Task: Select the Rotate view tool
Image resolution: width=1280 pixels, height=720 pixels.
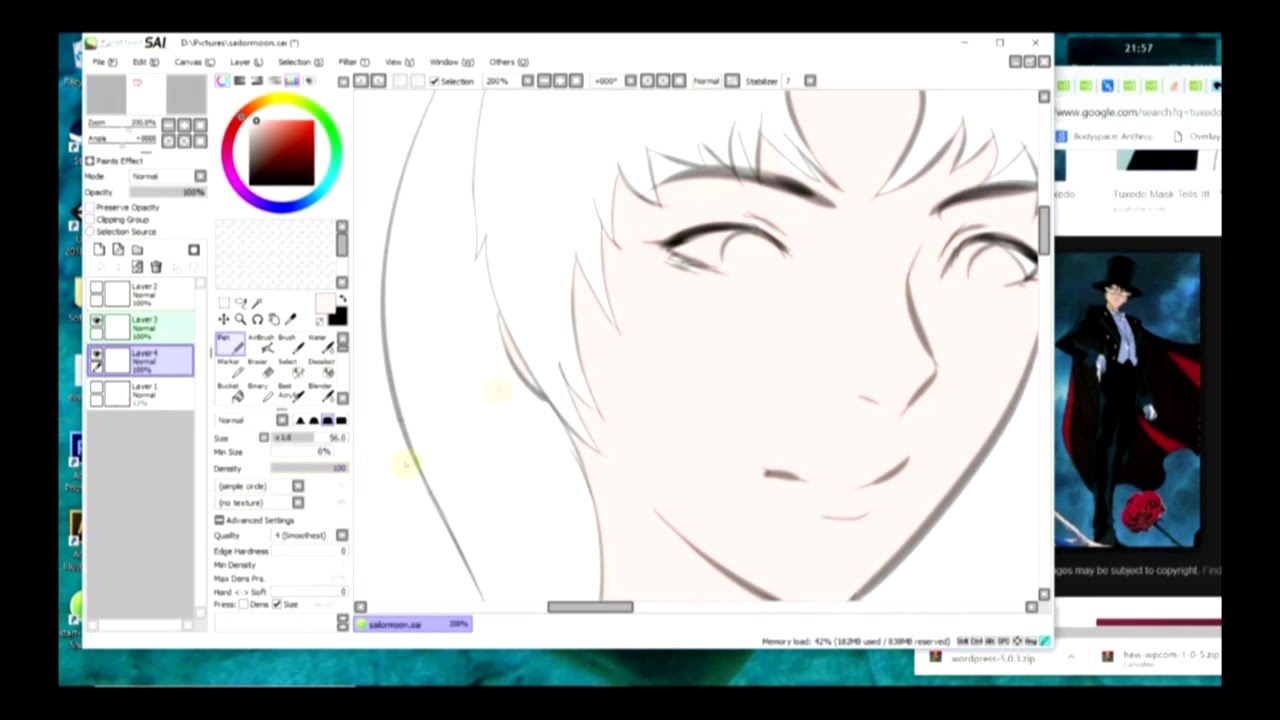Action: click(257, 319)
